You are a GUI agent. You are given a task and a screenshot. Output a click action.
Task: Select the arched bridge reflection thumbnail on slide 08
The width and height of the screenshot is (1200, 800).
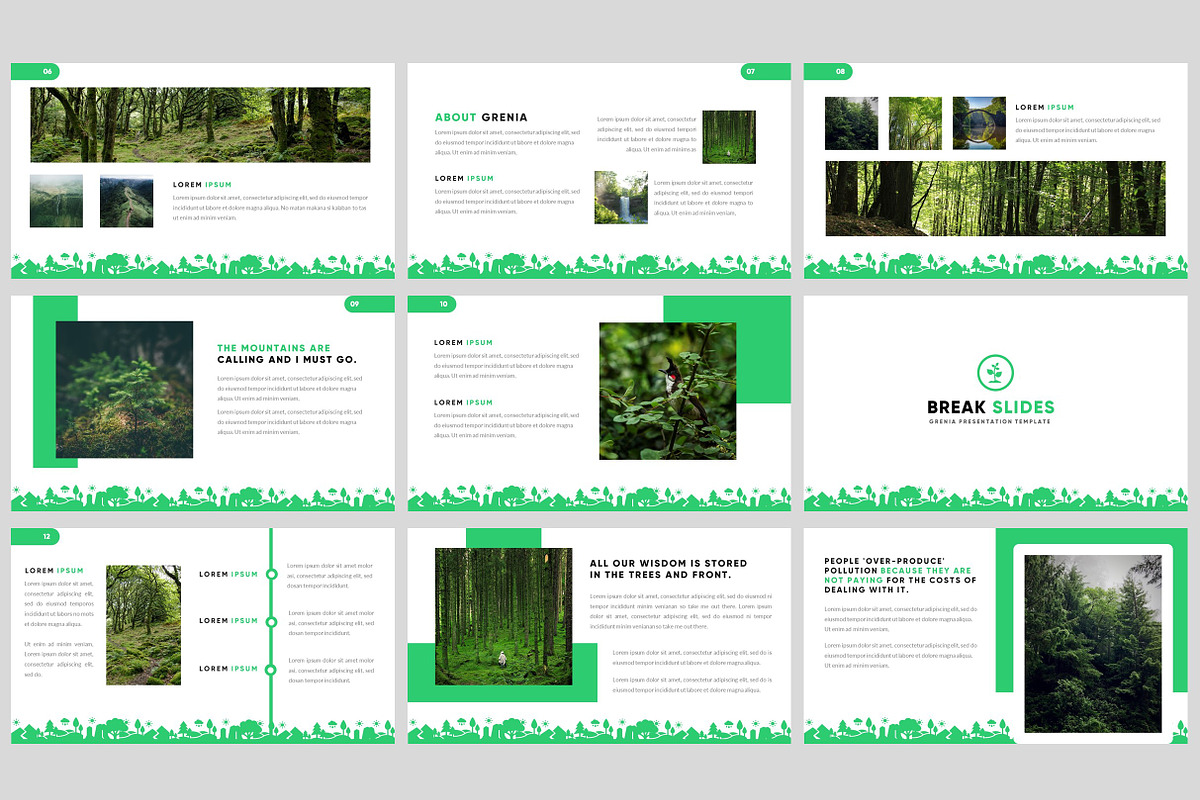pos(979,123)
